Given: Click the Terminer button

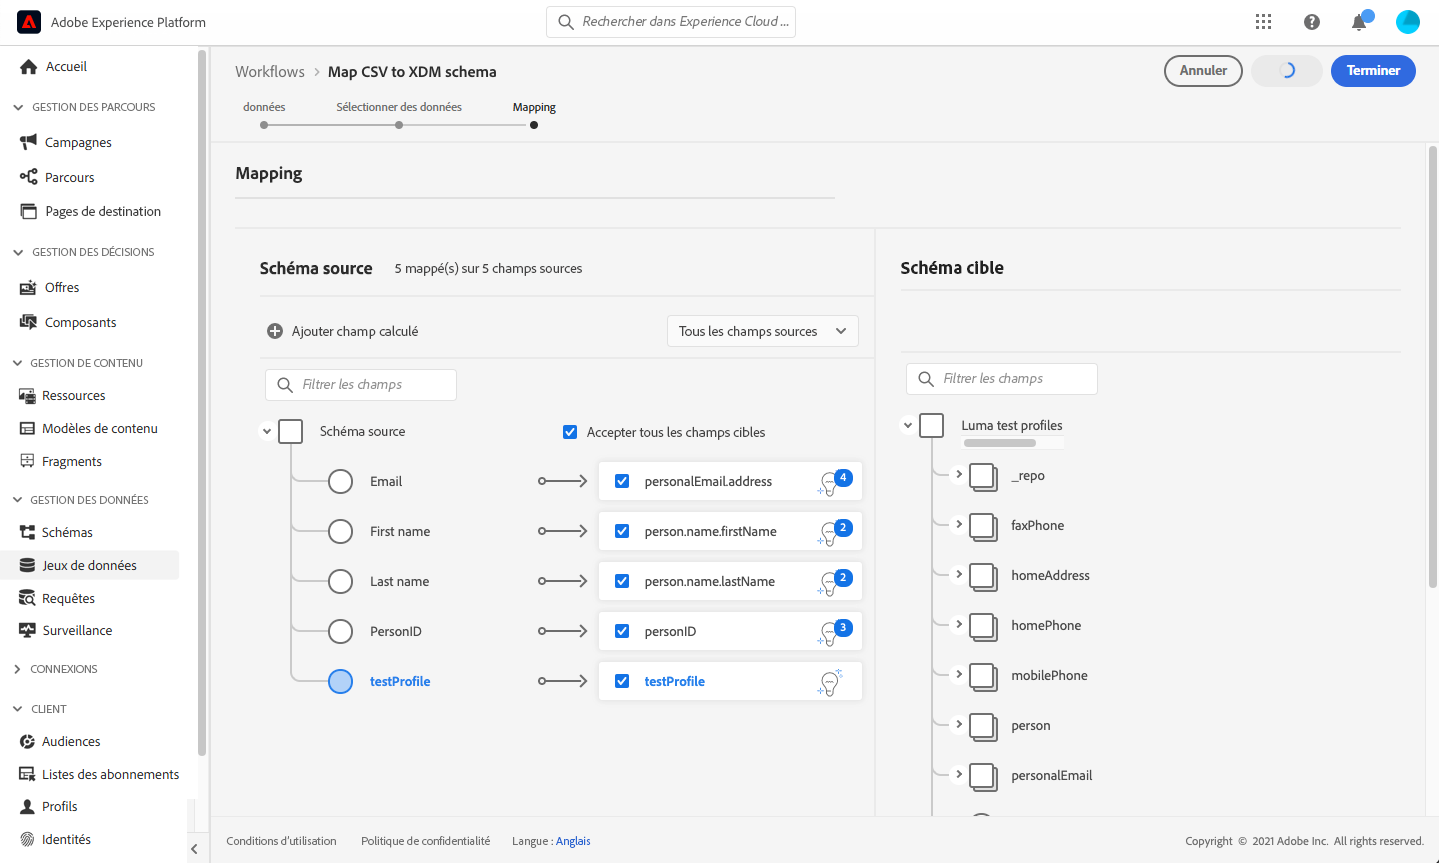Looking at the screenshot, I should tap(1373, 71).
